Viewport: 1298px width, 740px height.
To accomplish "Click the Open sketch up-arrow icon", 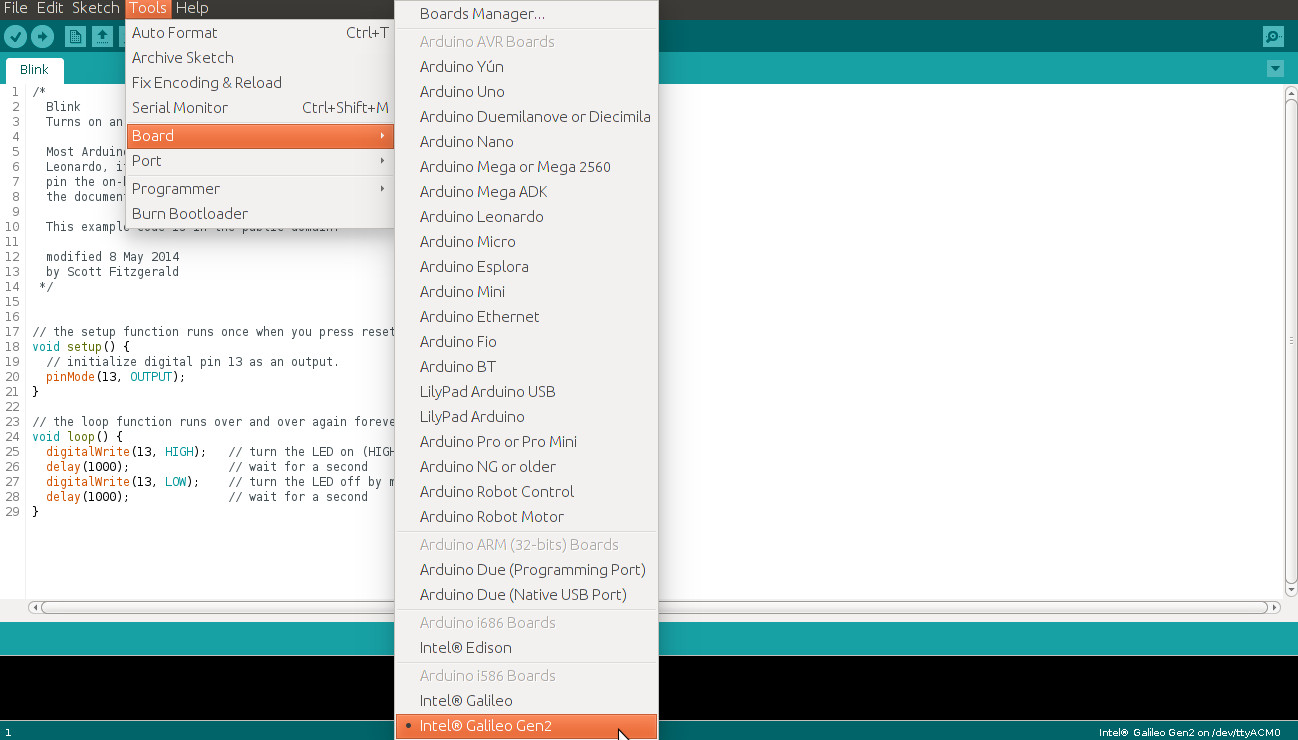I will coord(102,37).
